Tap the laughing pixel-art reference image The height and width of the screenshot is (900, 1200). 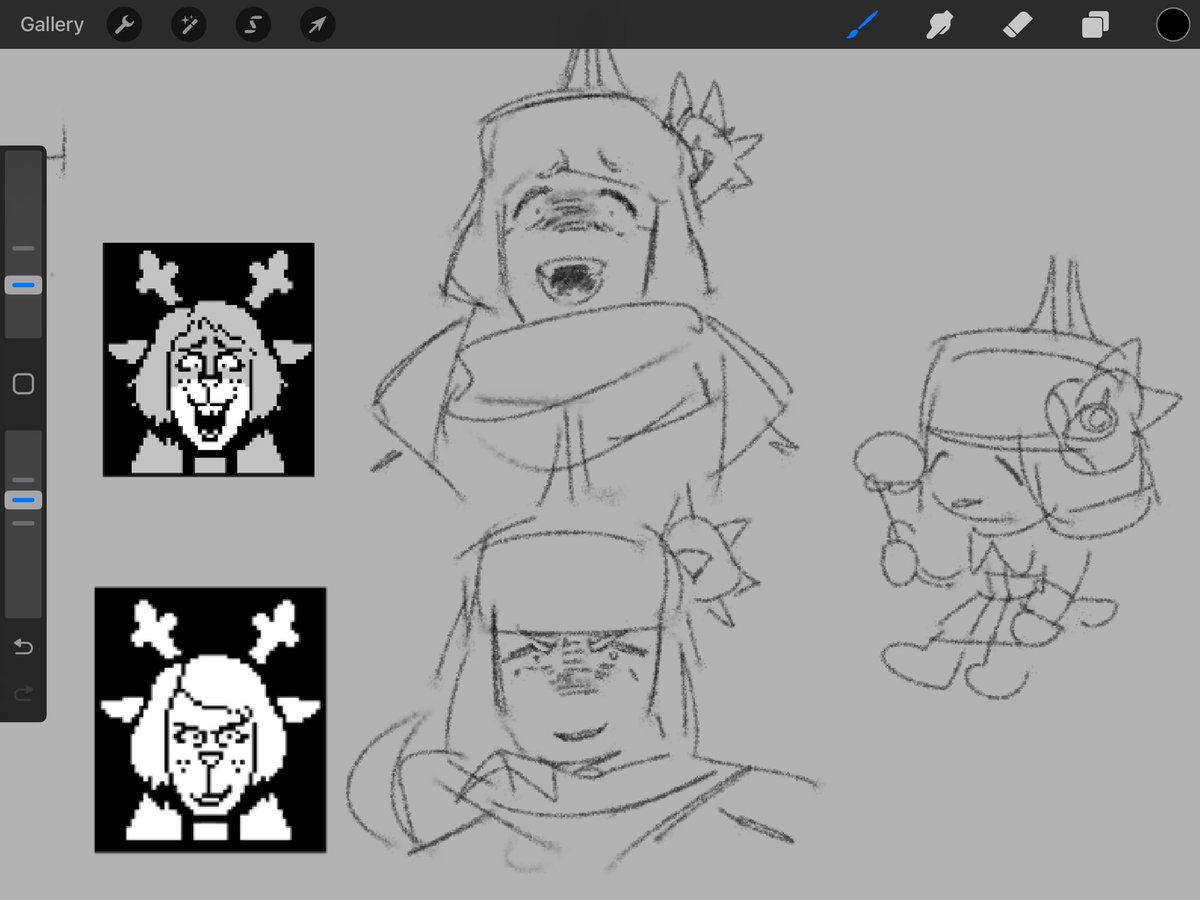tap(208, 359)
